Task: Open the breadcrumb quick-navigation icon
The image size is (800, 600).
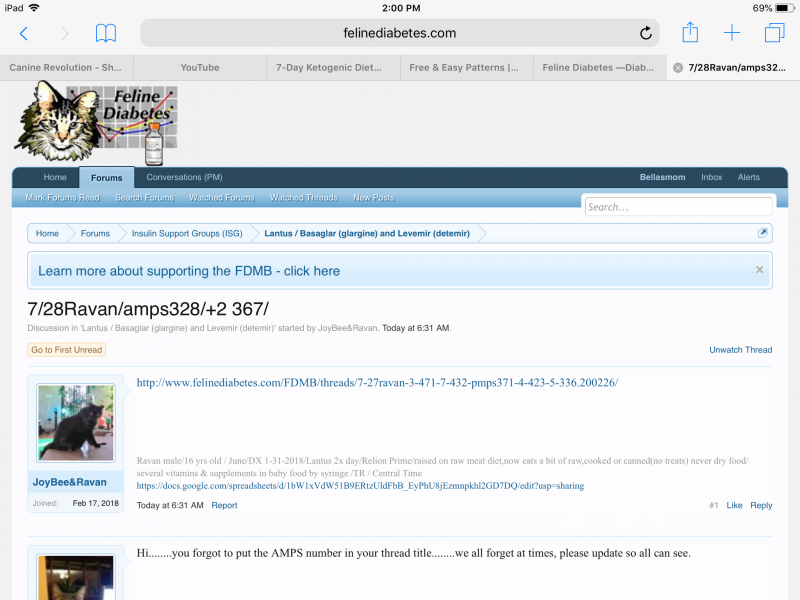Action: (x=762, y=233)
